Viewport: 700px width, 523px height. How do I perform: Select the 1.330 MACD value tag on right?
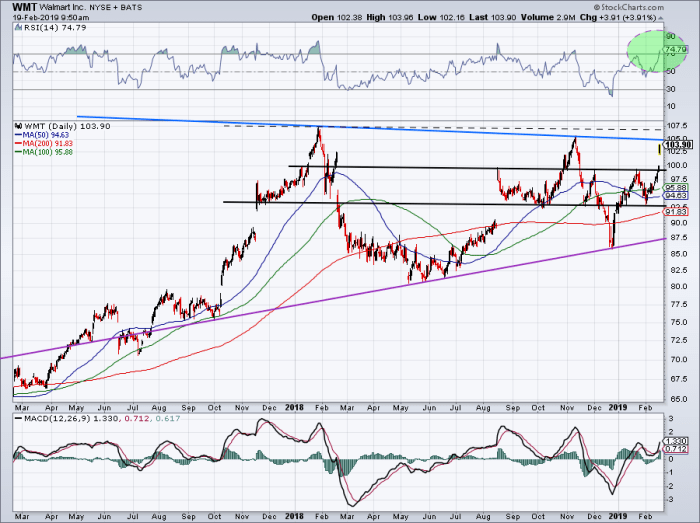[x=675, y=440]
